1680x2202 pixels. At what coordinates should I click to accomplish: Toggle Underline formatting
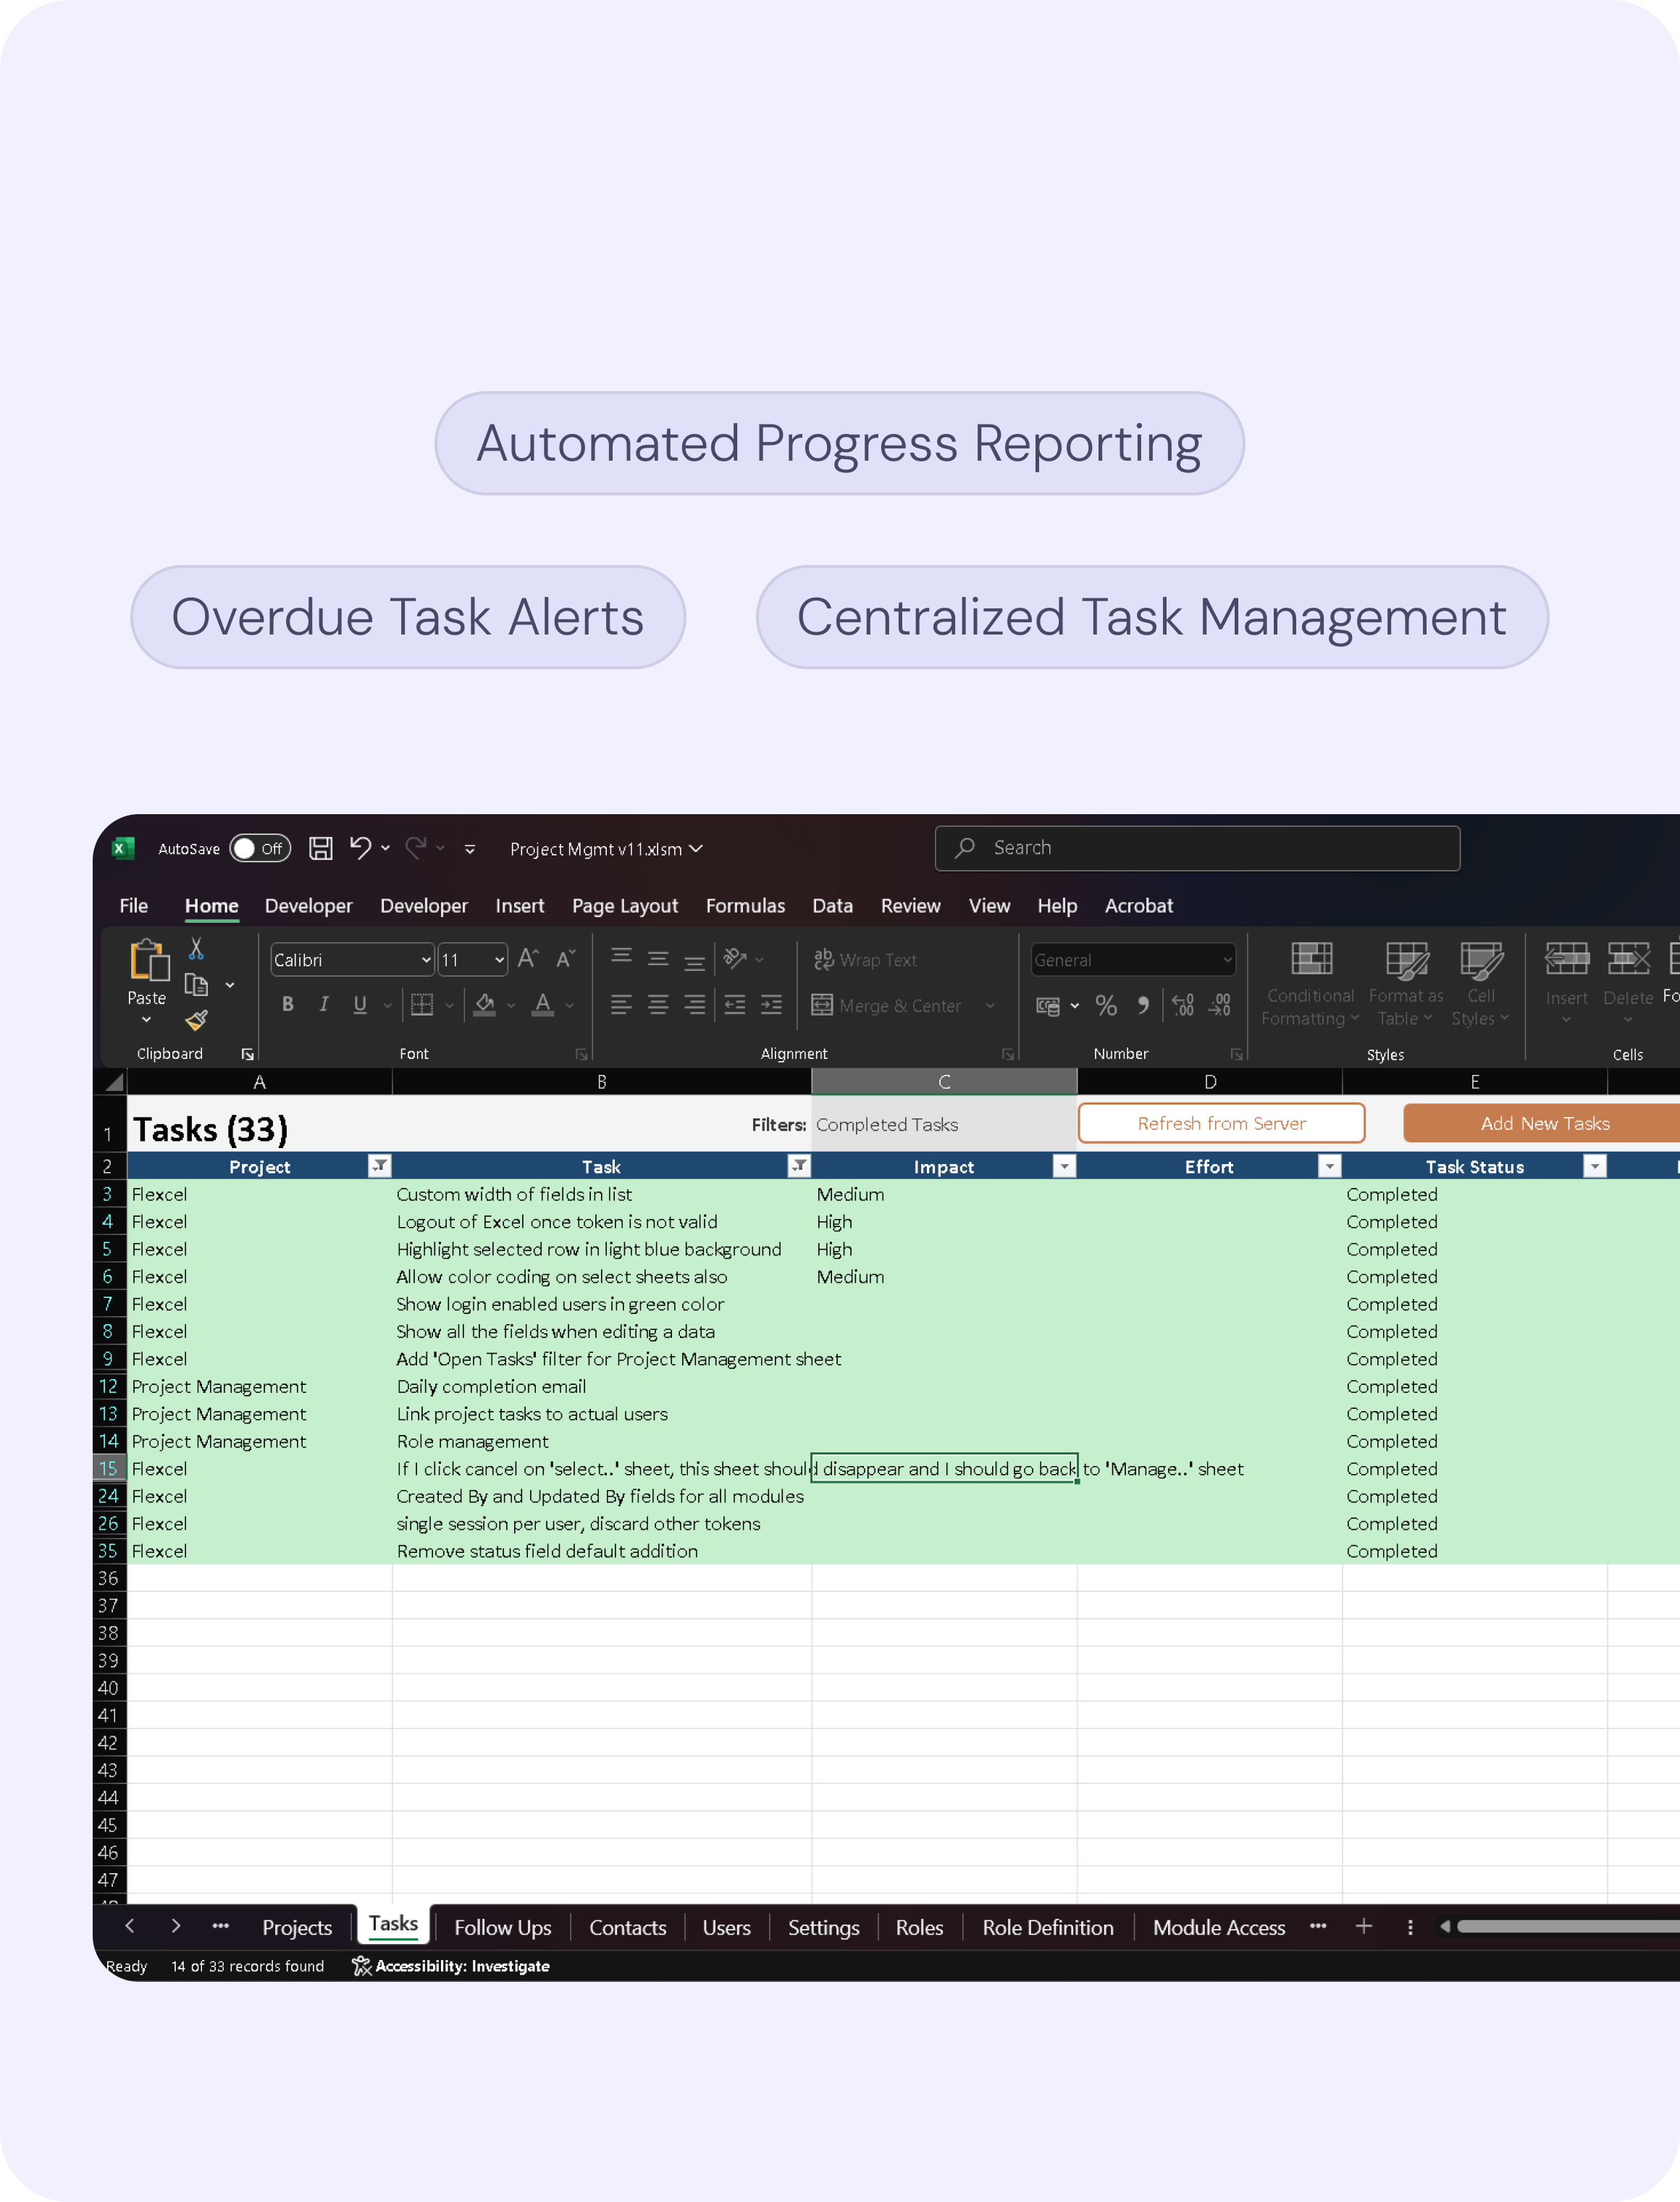click(359, 1004)
